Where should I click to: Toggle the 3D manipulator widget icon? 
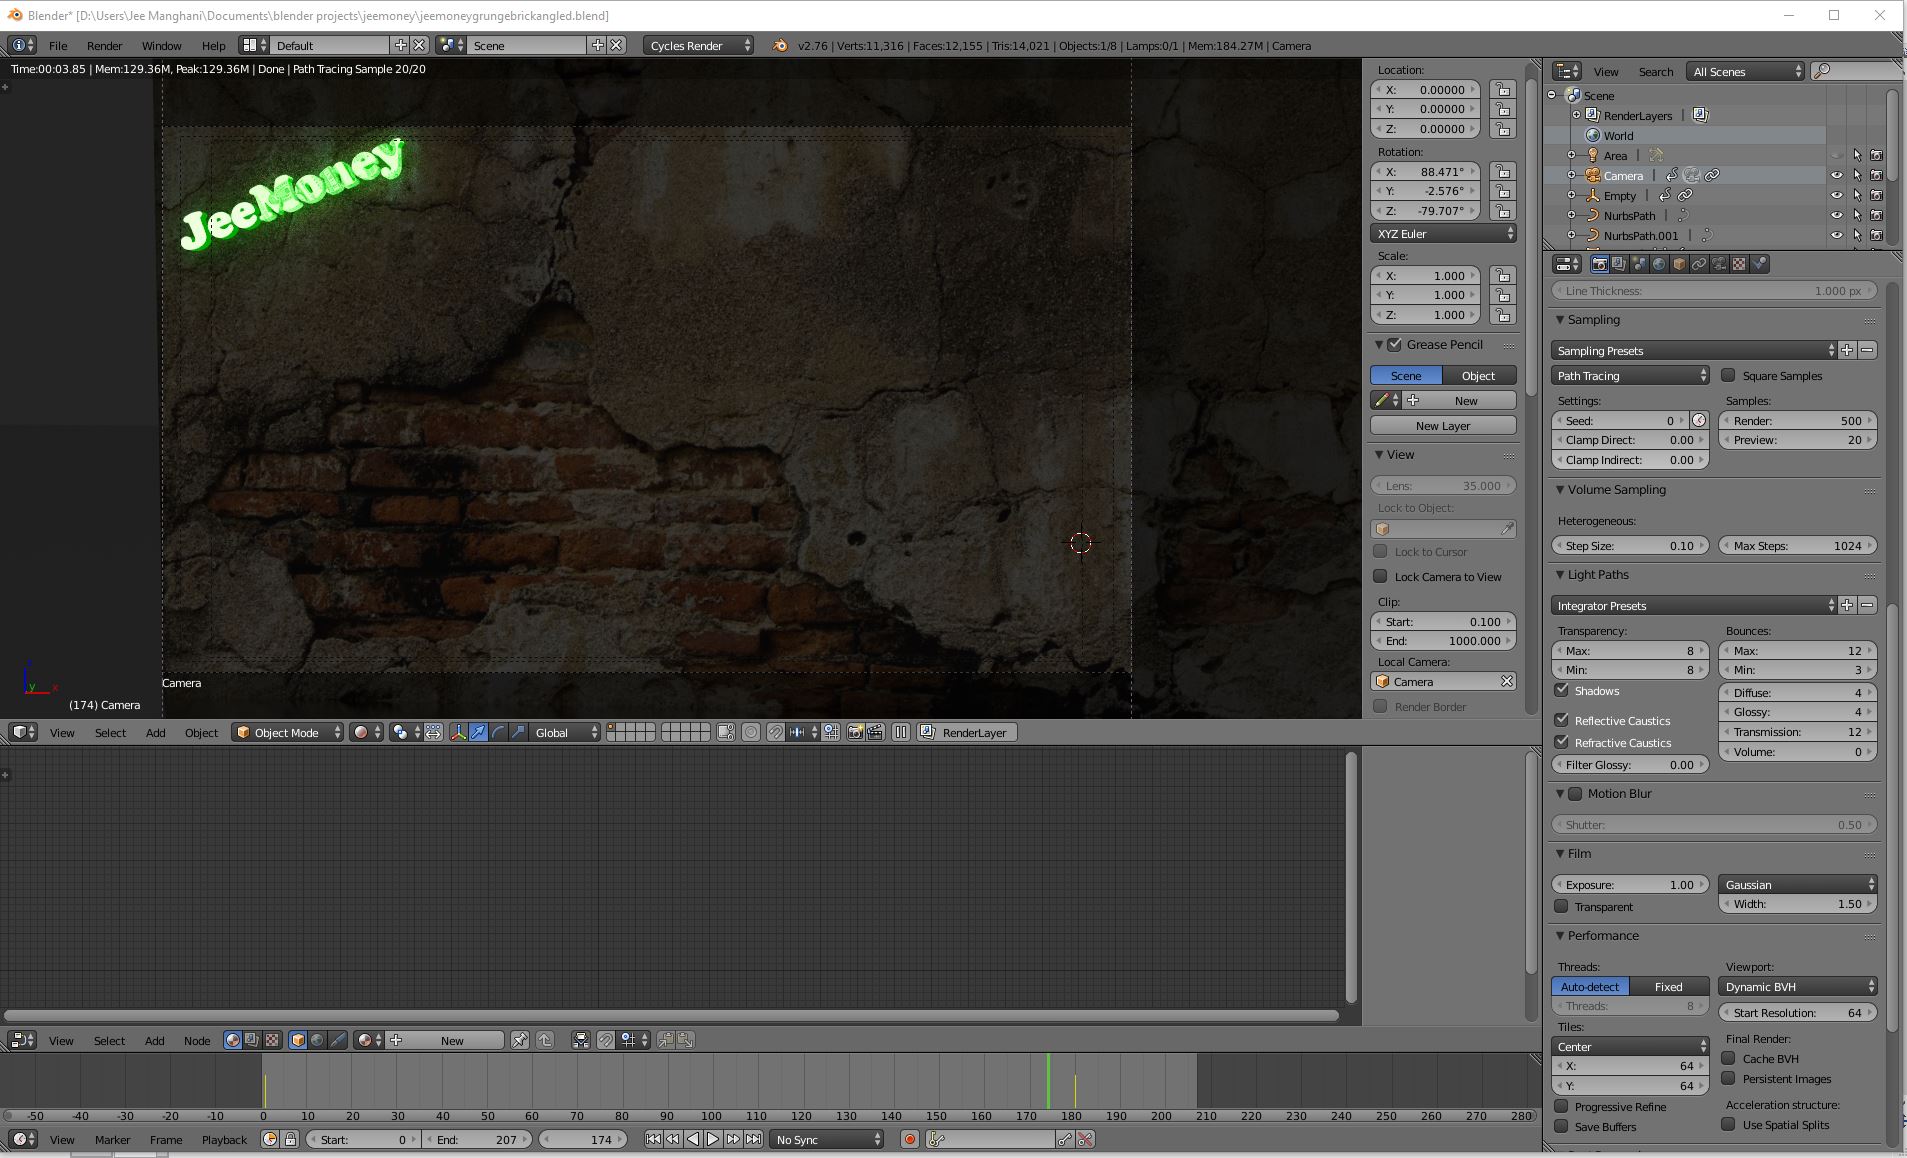[x=458, y=733]
